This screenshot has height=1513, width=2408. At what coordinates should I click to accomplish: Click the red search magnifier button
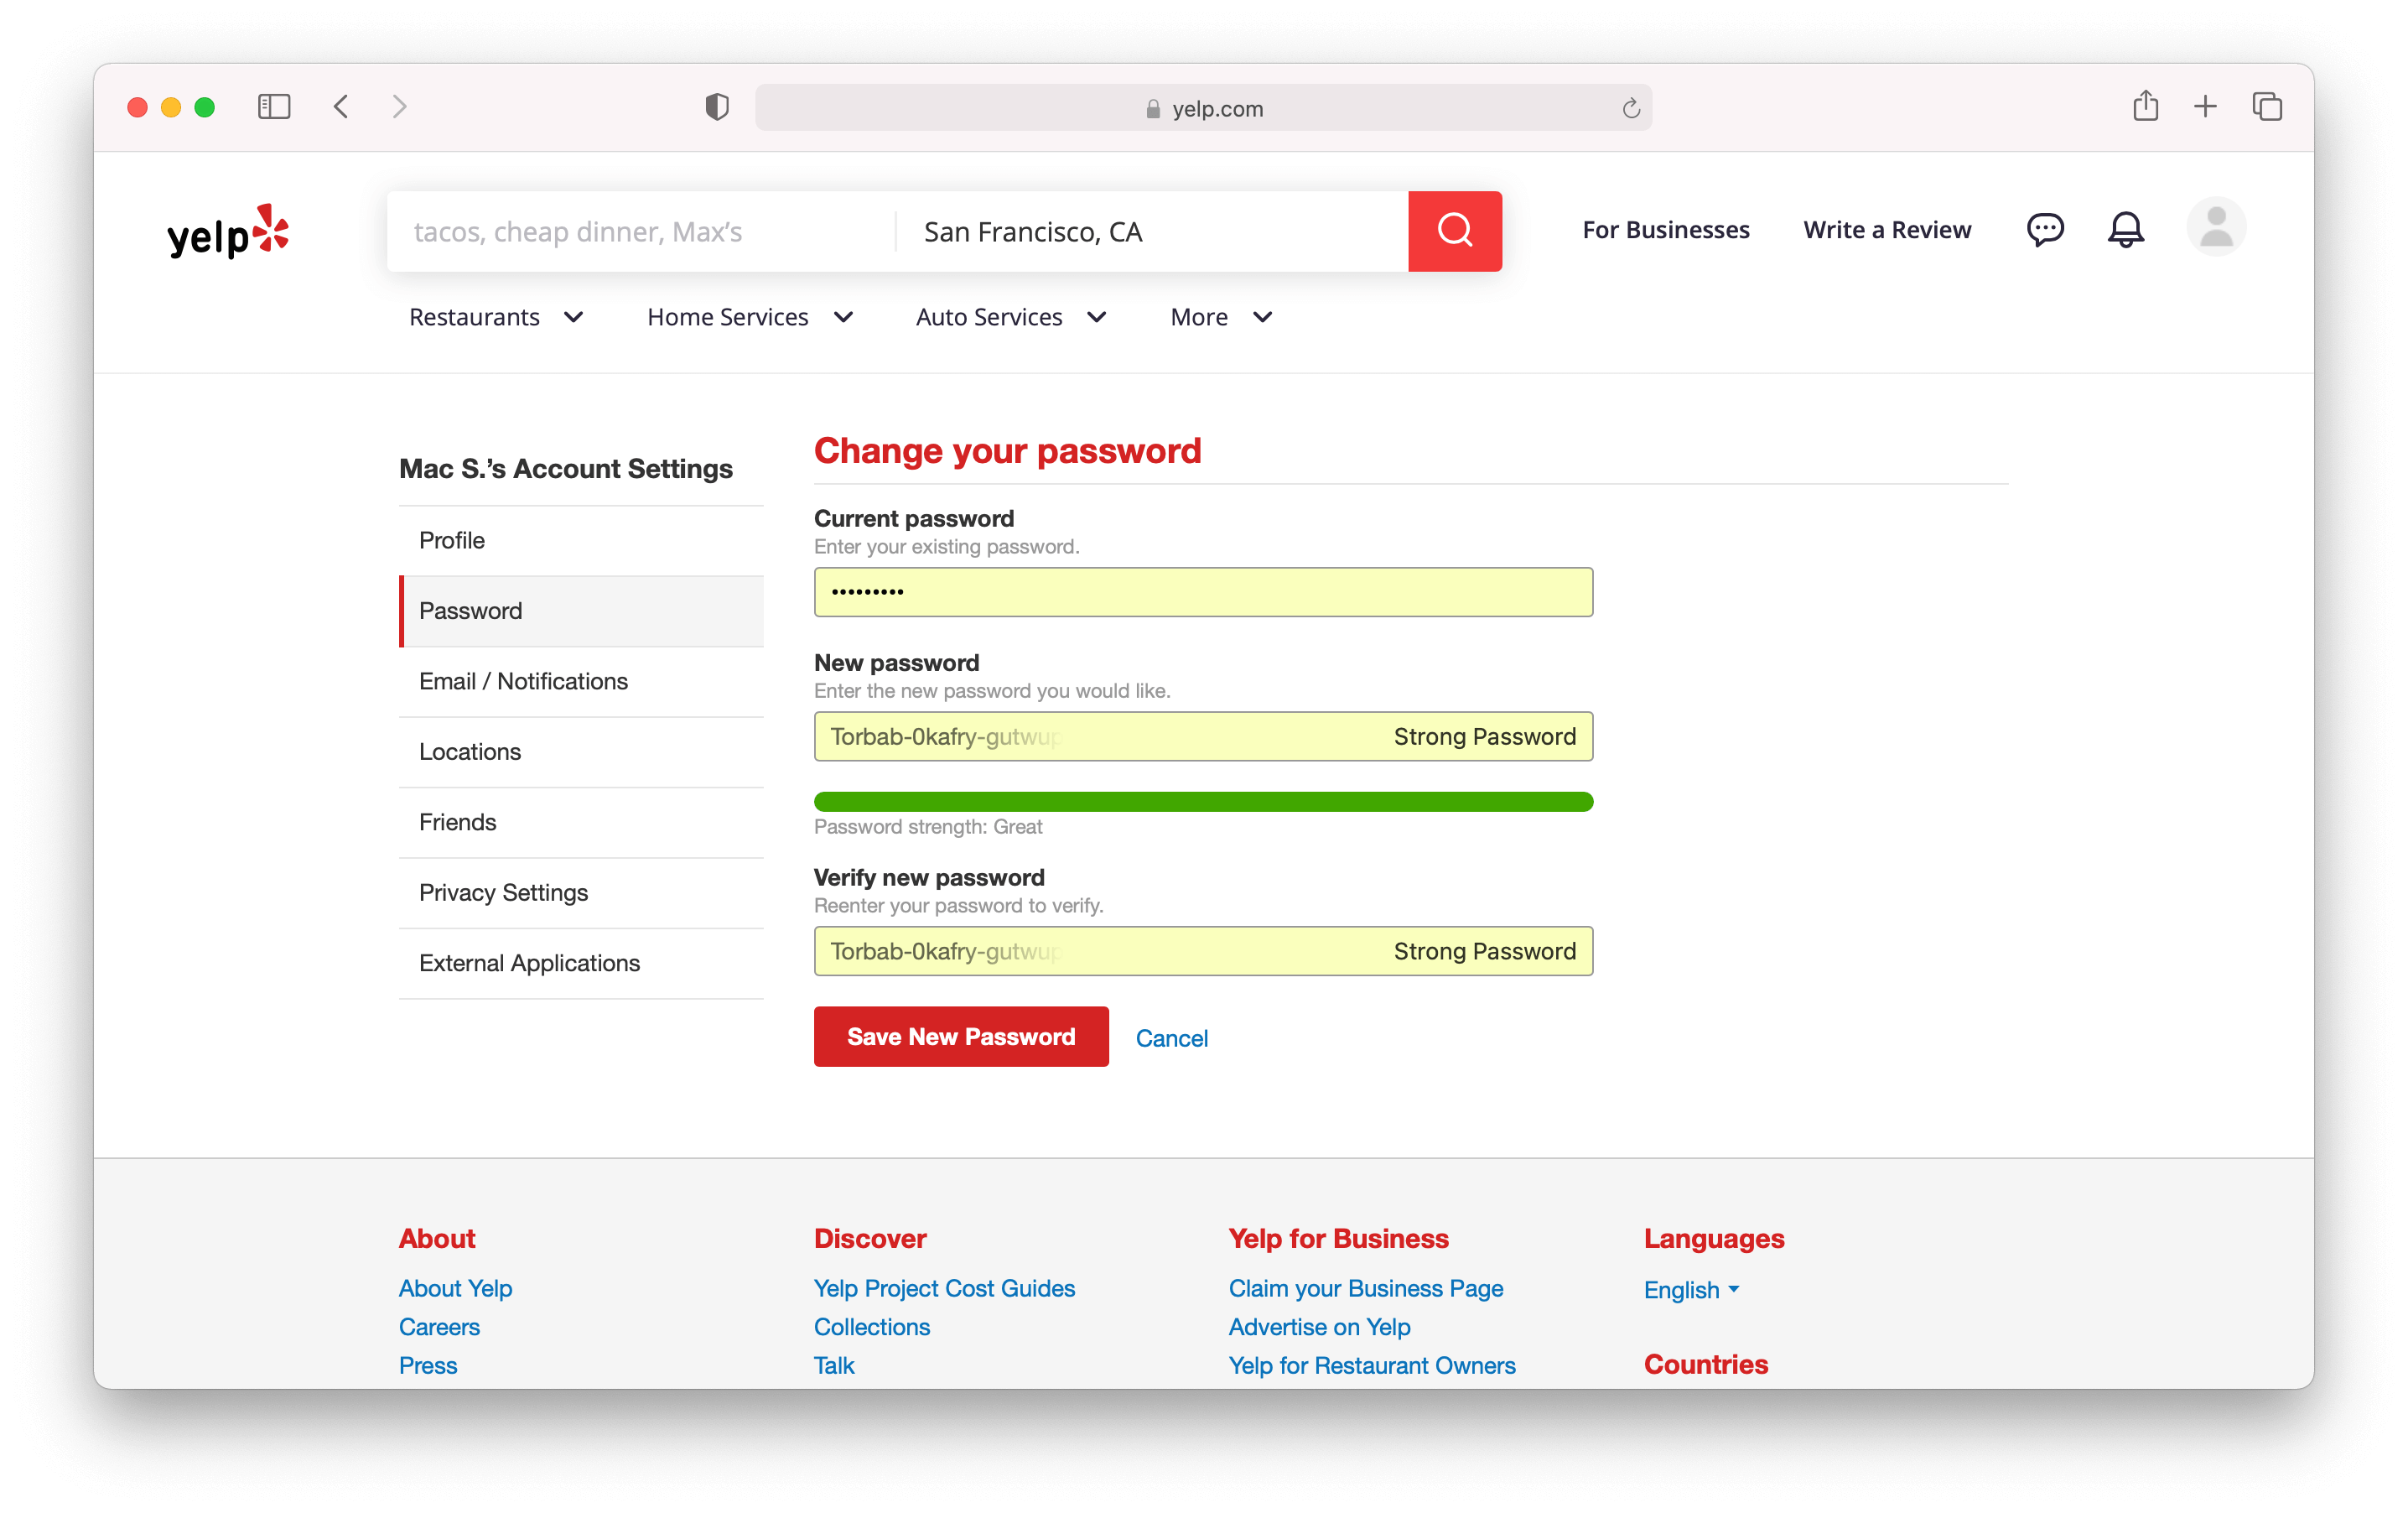[x=1454, y=231]
